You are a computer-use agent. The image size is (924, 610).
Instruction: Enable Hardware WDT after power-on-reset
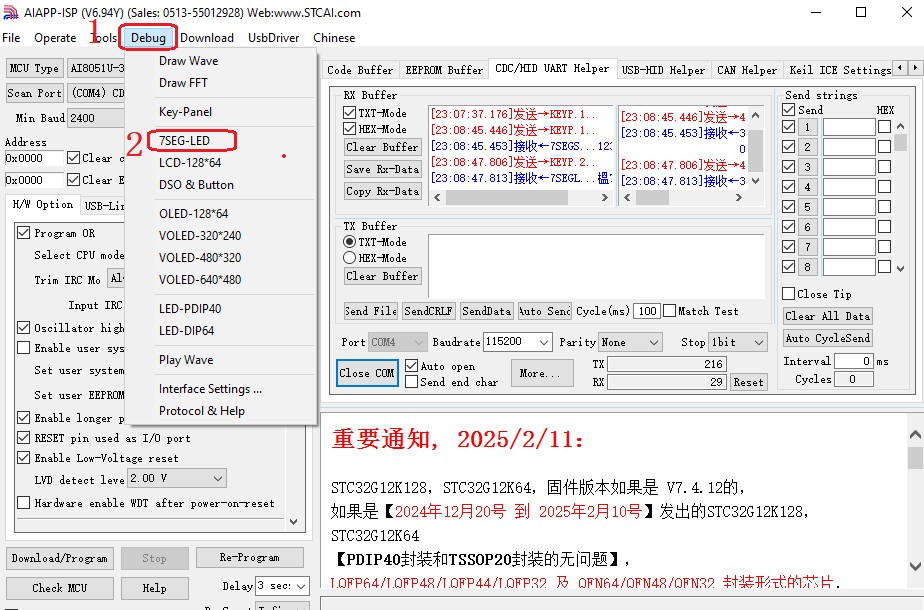click(24, 503)
